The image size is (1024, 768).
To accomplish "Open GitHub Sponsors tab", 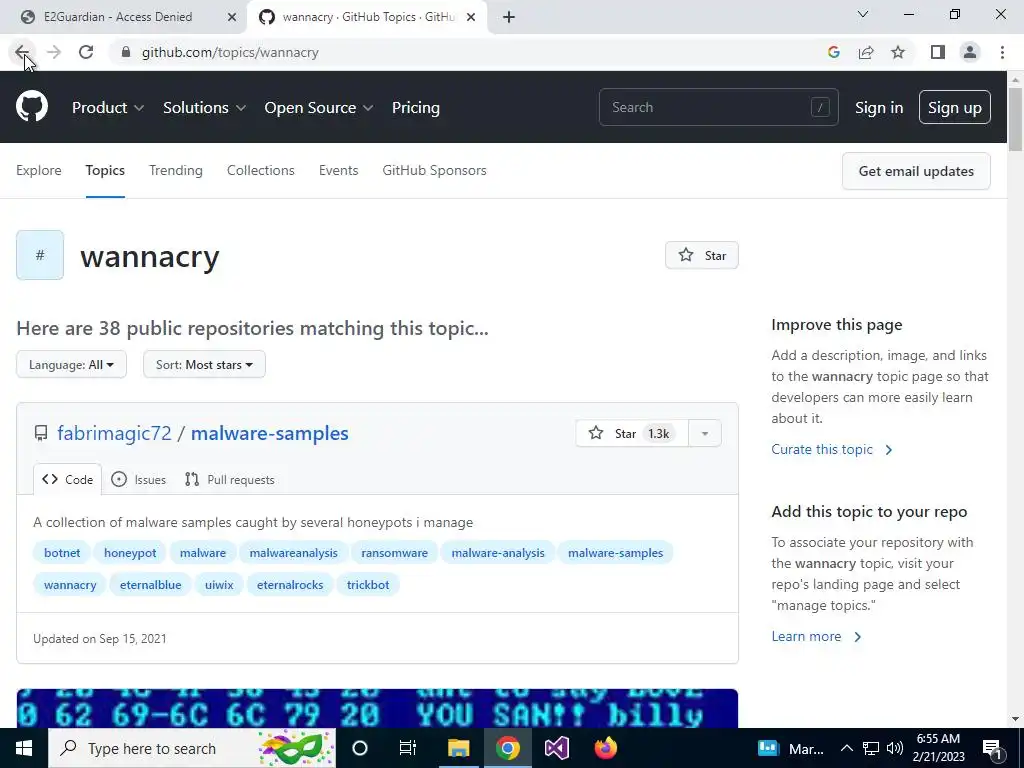I will [x=434, y=170].
